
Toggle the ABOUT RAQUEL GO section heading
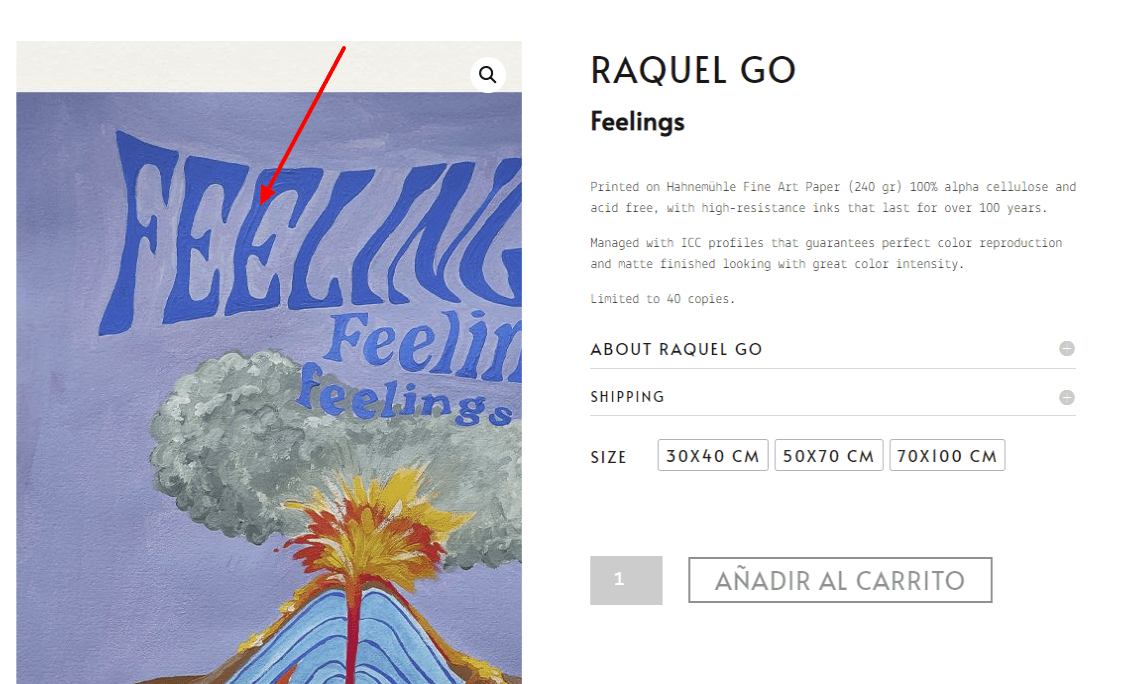[676, 349]
